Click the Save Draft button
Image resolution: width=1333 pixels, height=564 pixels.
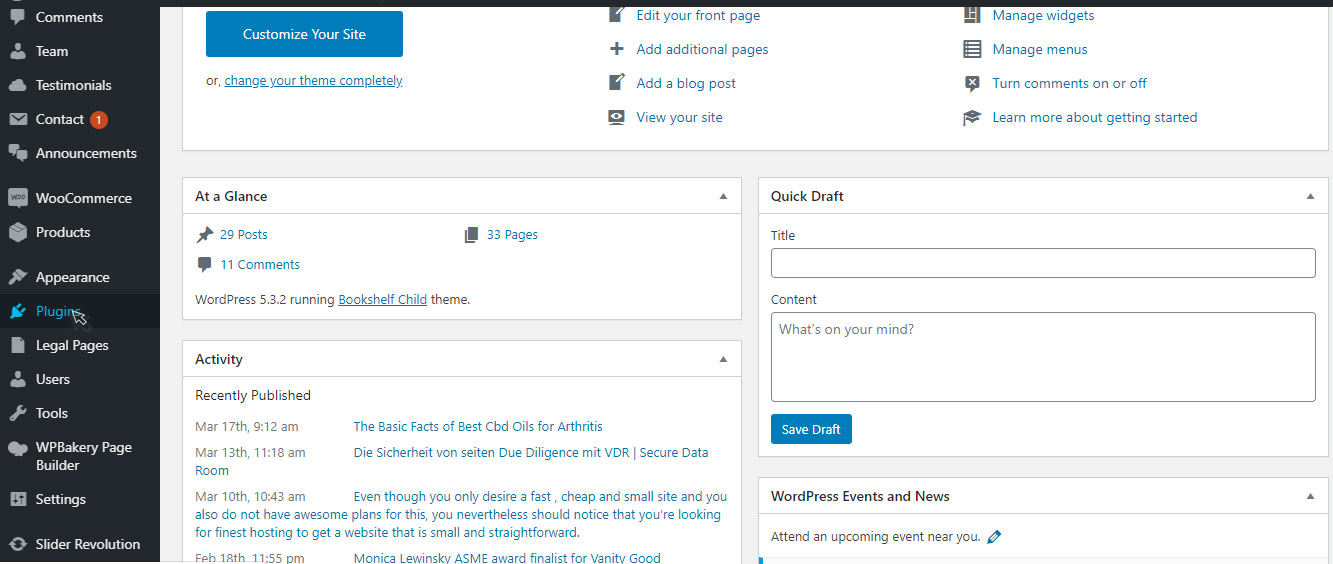point(811,429)
